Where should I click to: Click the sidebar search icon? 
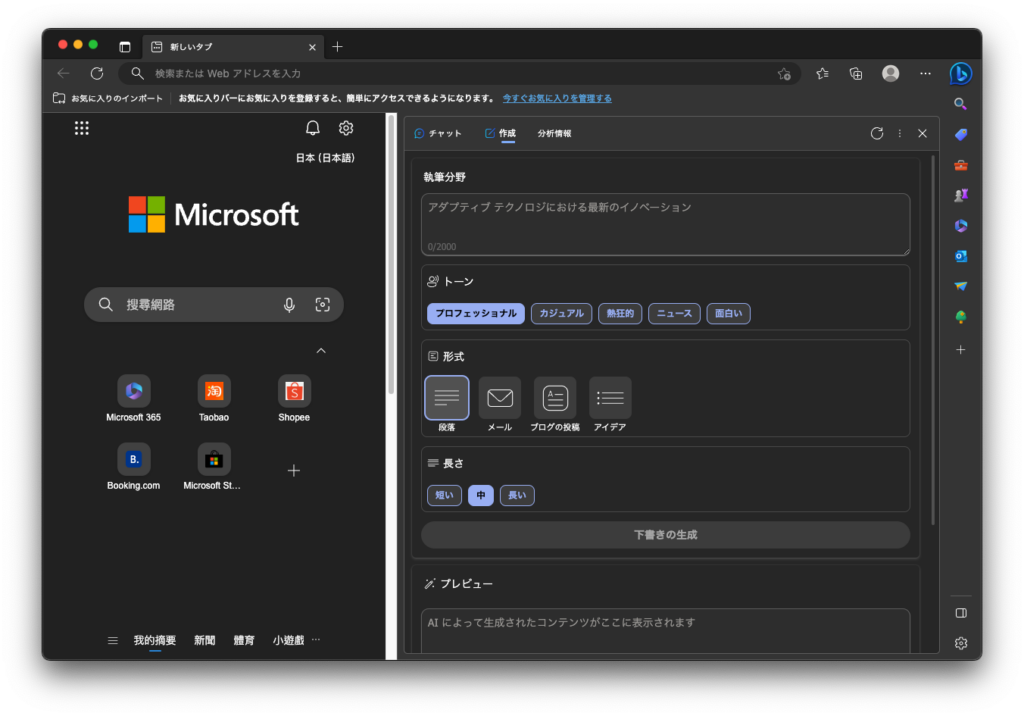(x=960, y=104)
